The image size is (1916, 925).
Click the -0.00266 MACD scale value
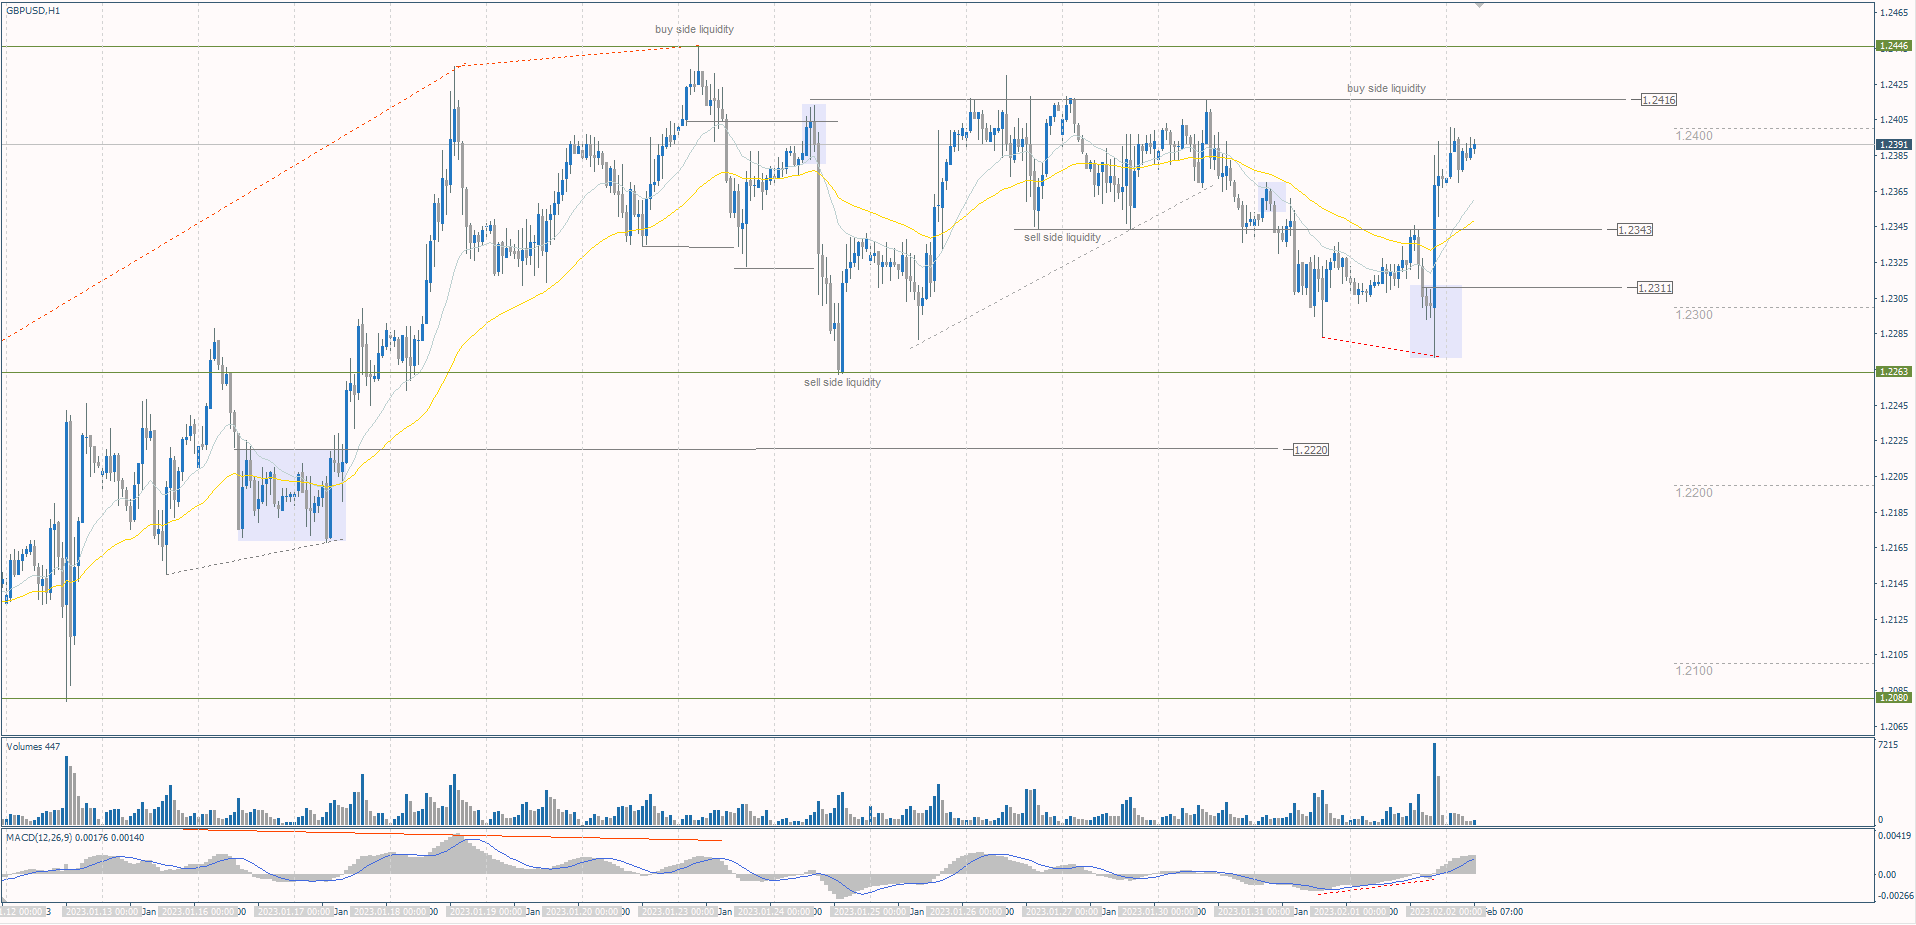1895,896
